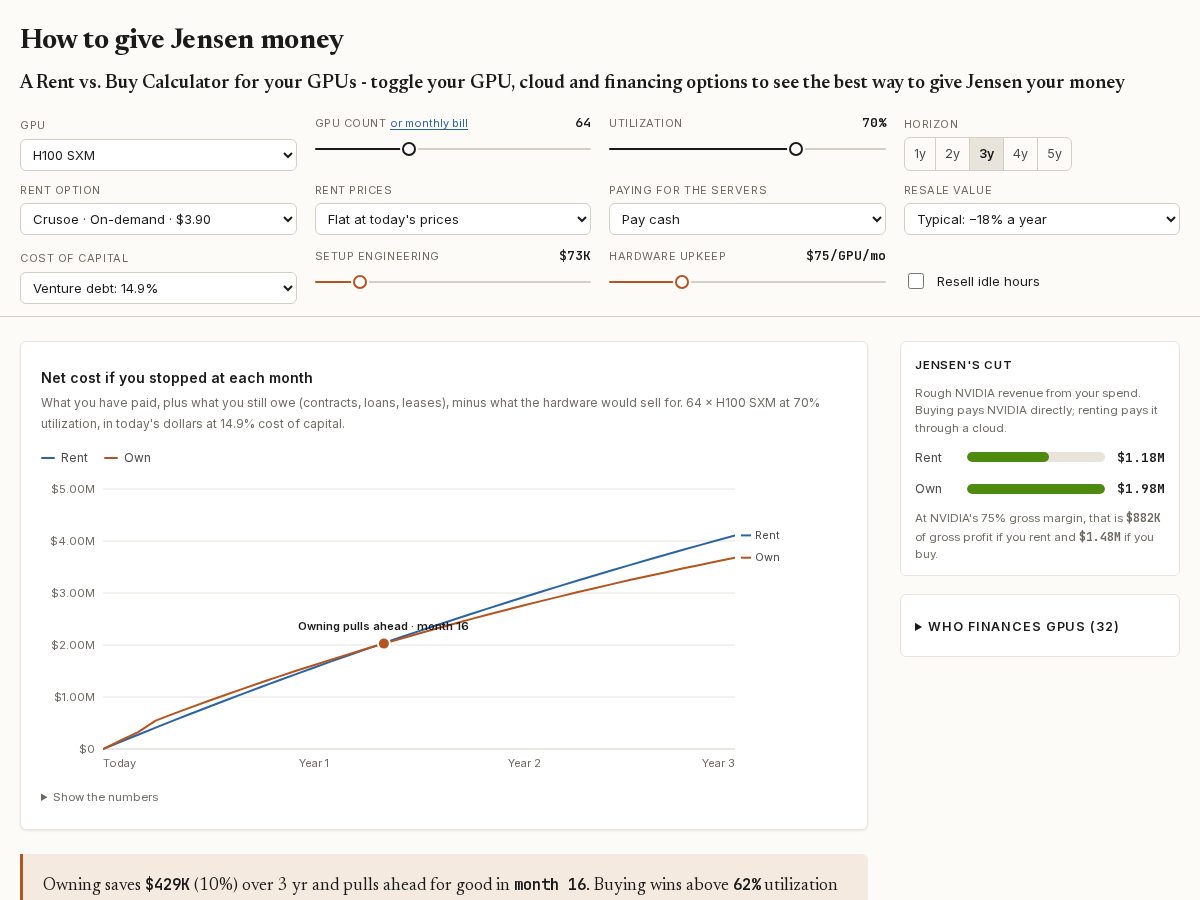Click the $2.00M y-axis label
Viewport: 1200px width, 900px height.
coord(73,645)
